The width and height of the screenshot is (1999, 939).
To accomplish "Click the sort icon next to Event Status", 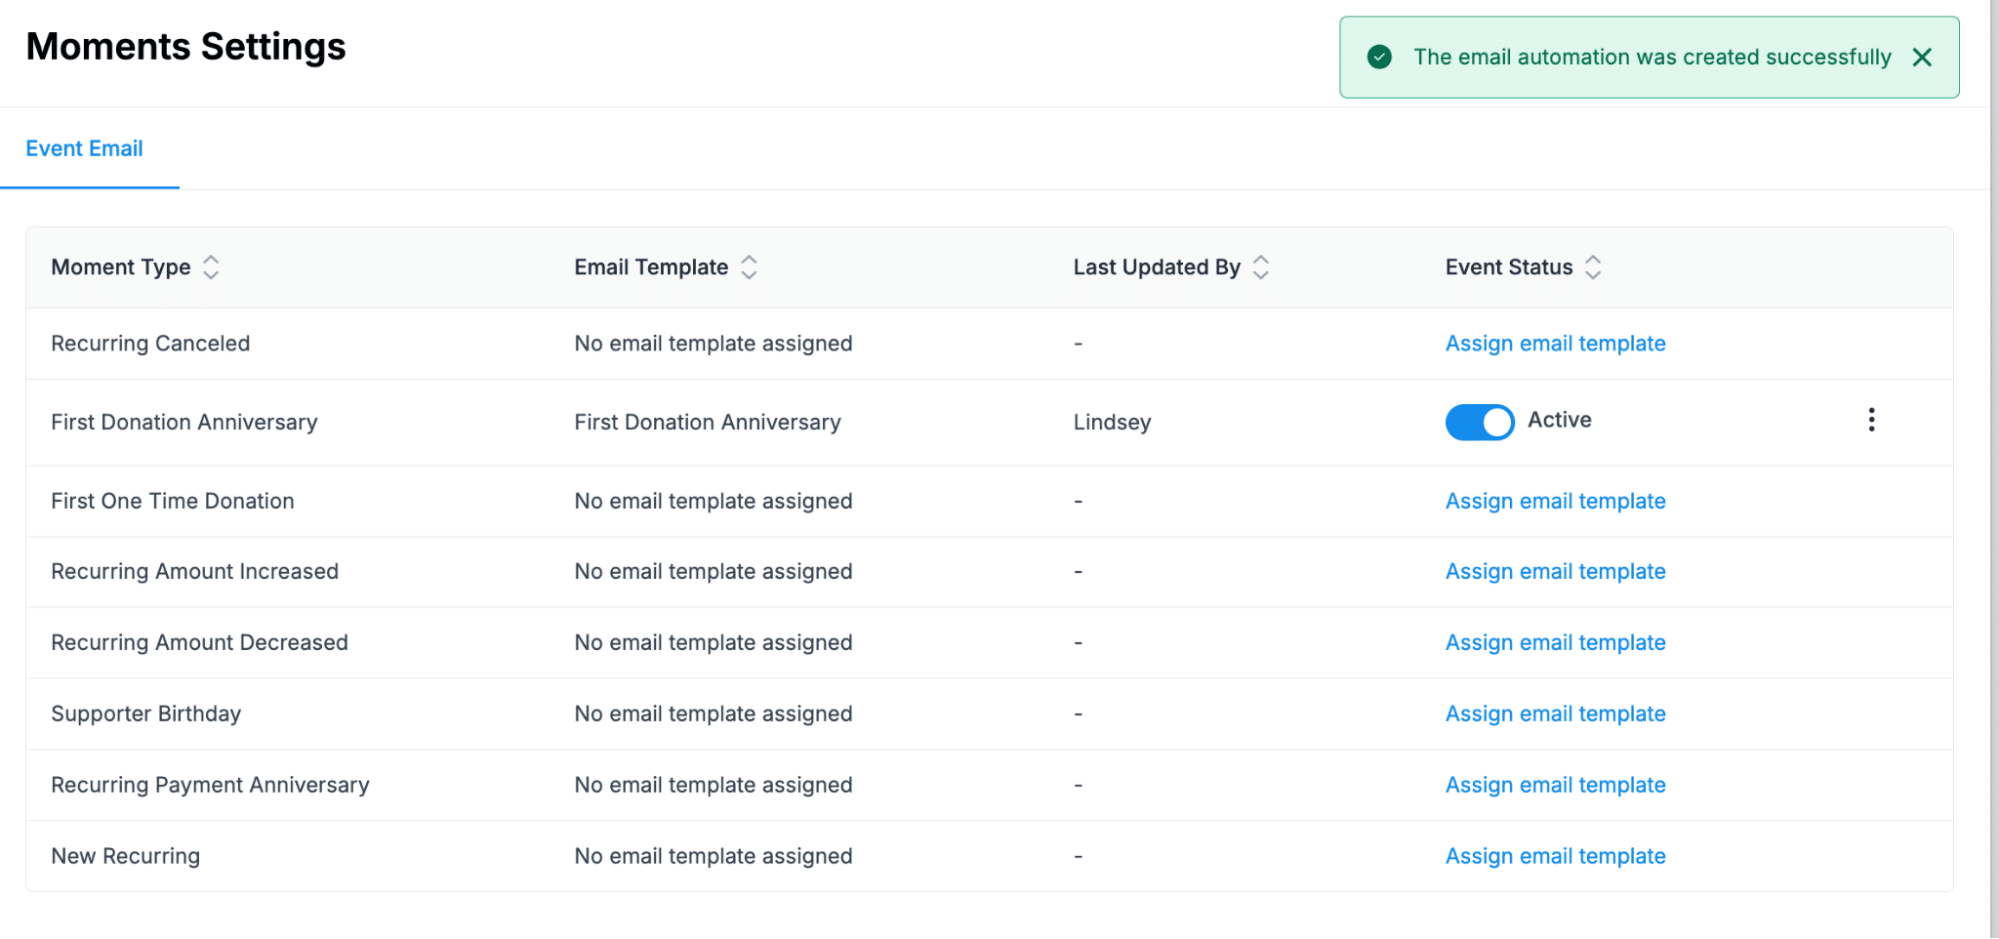I will pos(1593,267).
